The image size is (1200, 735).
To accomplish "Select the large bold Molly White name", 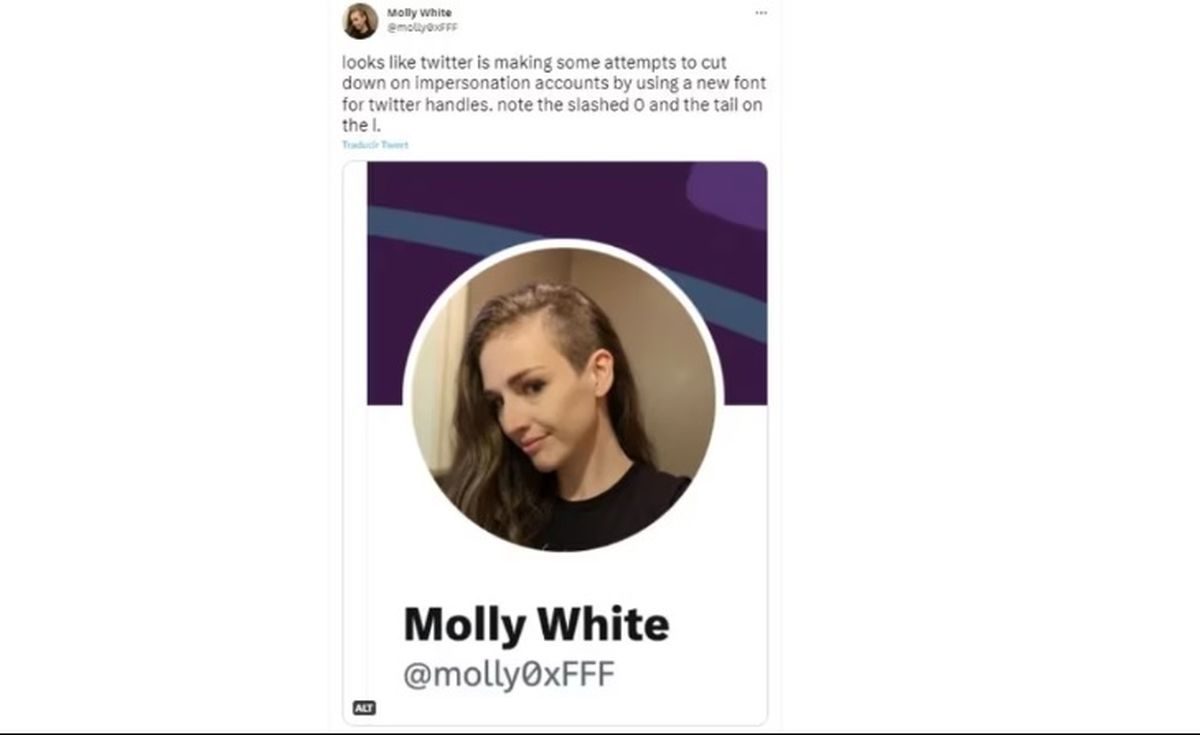I will (536, 625).
